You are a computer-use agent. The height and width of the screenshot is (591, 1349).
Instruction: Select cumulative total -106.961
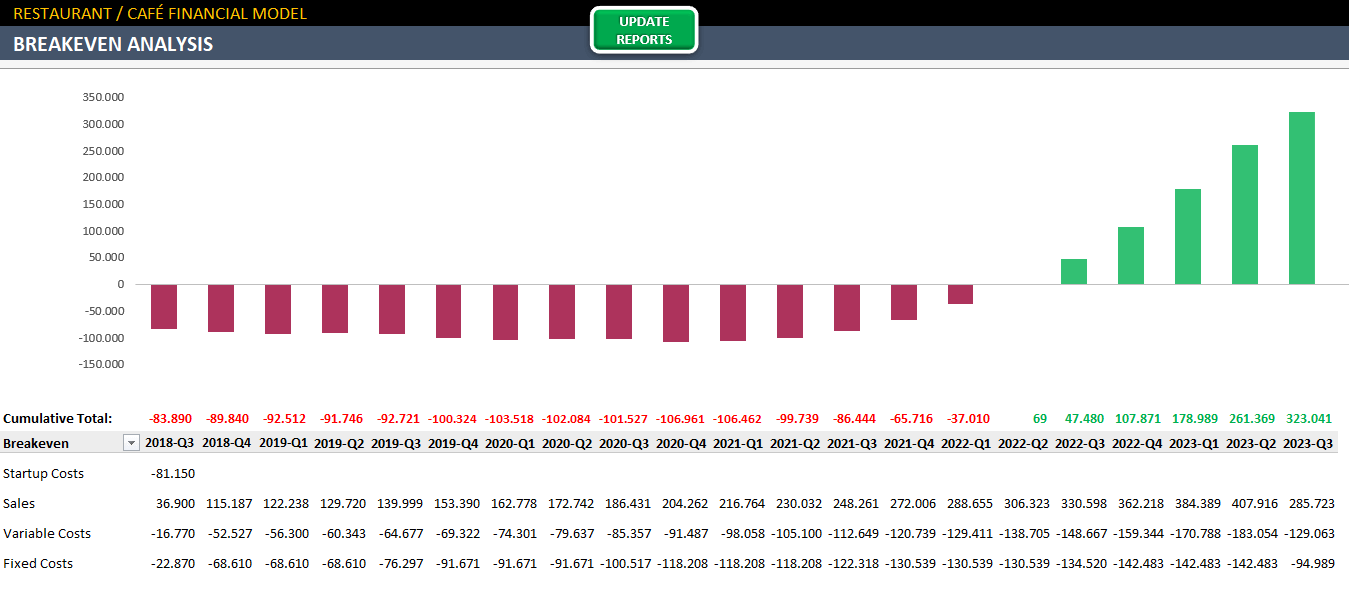pyautogui.click(x=682, y=418)
